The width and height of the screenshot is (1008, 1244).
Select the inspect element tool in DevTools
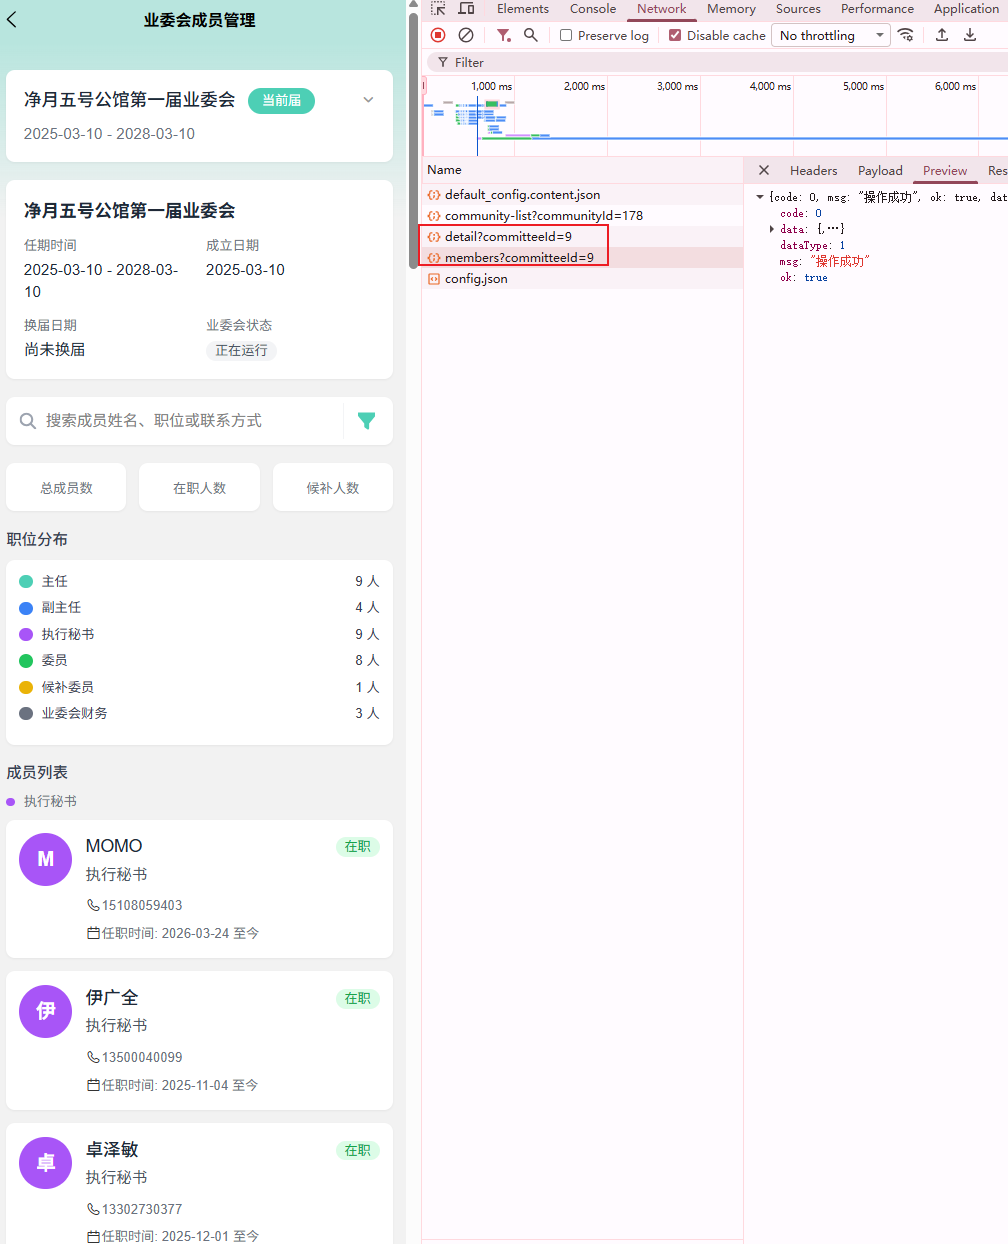437,8
